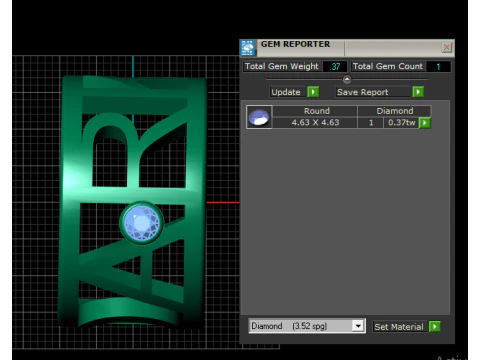
Task: Click the Total Gem Count label
Action: click(388, 66)
